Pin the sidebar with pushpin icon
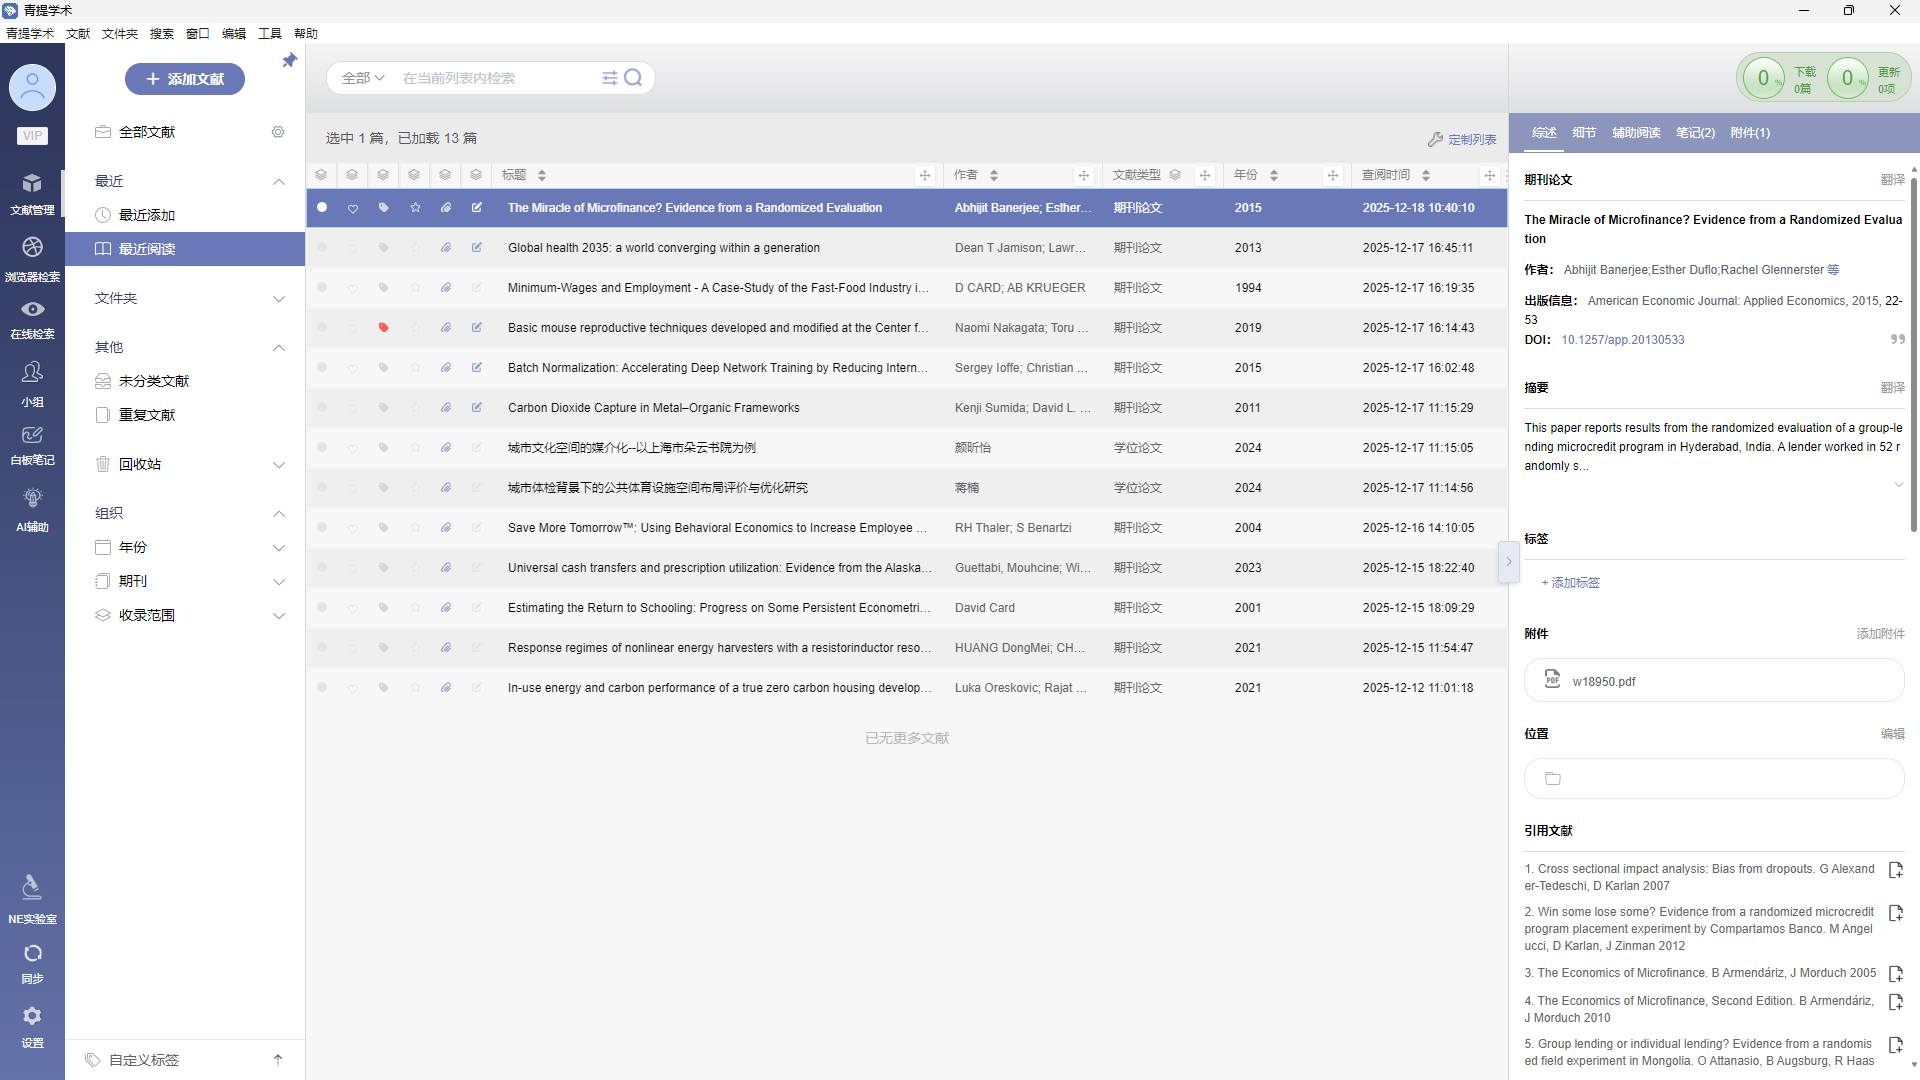Viewport: 1920px width, 1080px height. tap(289, 61)
